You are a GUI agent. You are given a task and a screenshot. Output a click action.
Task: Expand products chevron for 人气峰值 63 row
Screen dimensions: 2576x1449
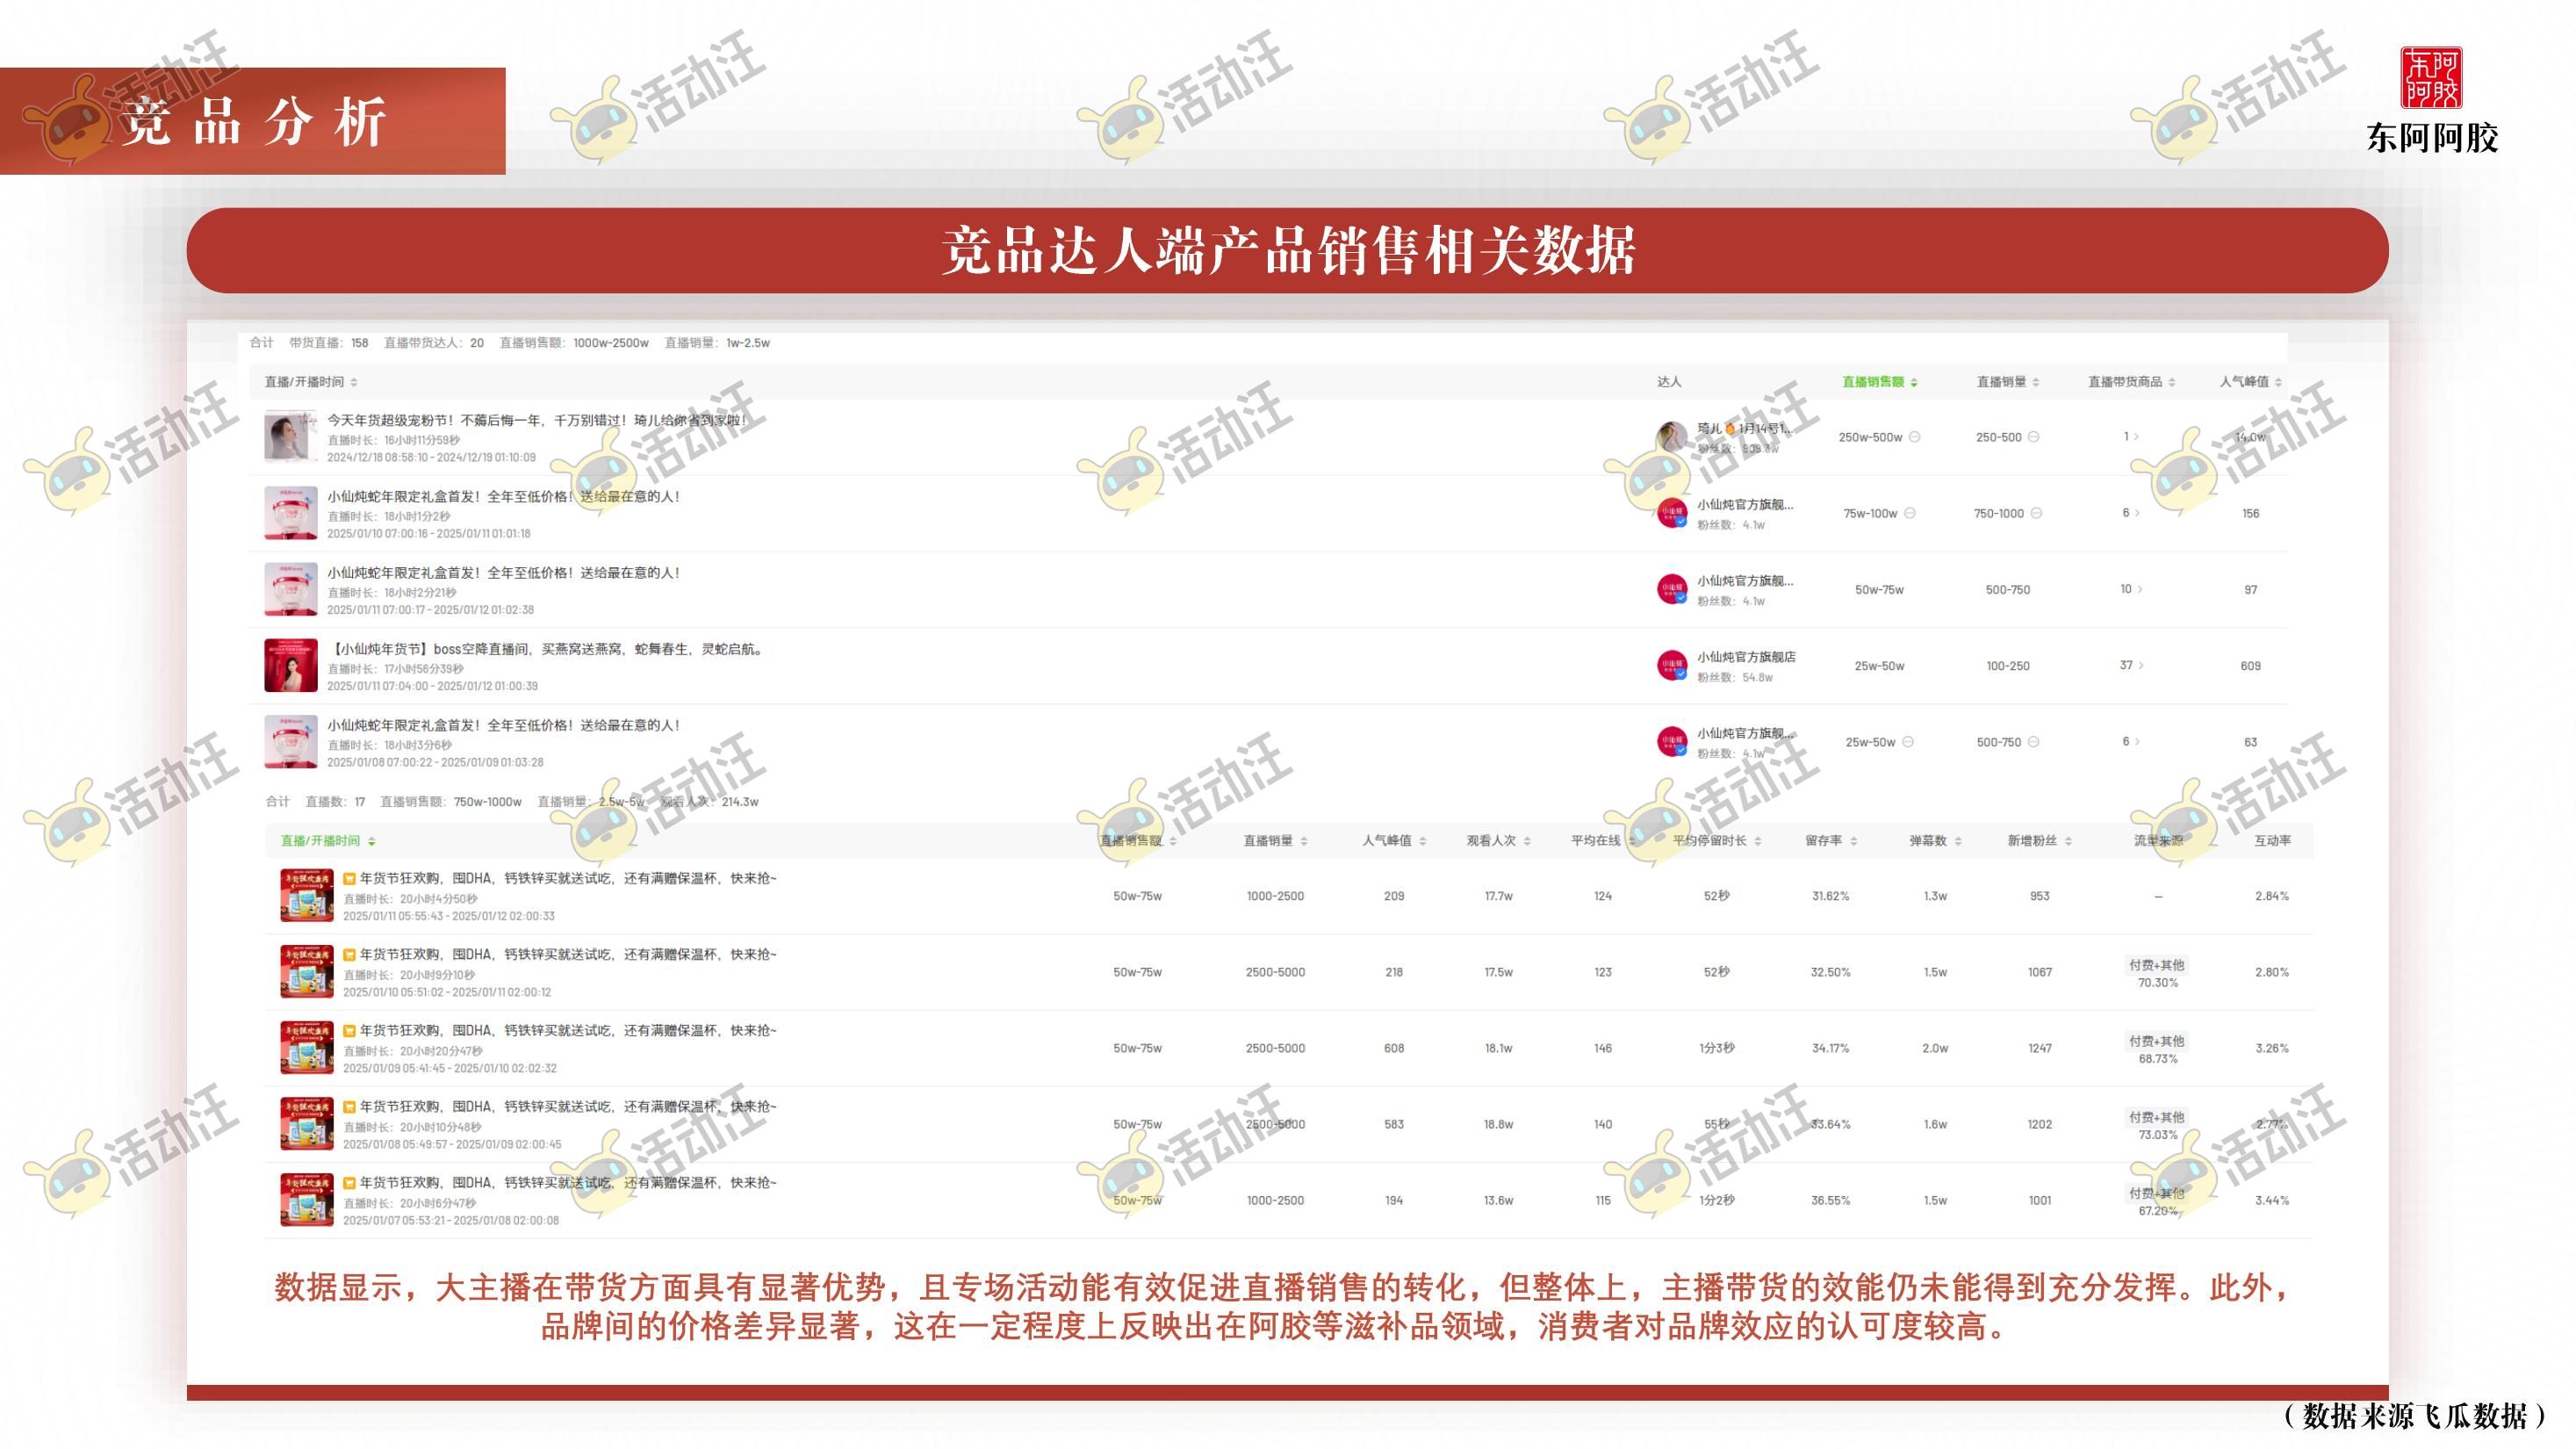tap(2137, 742)
